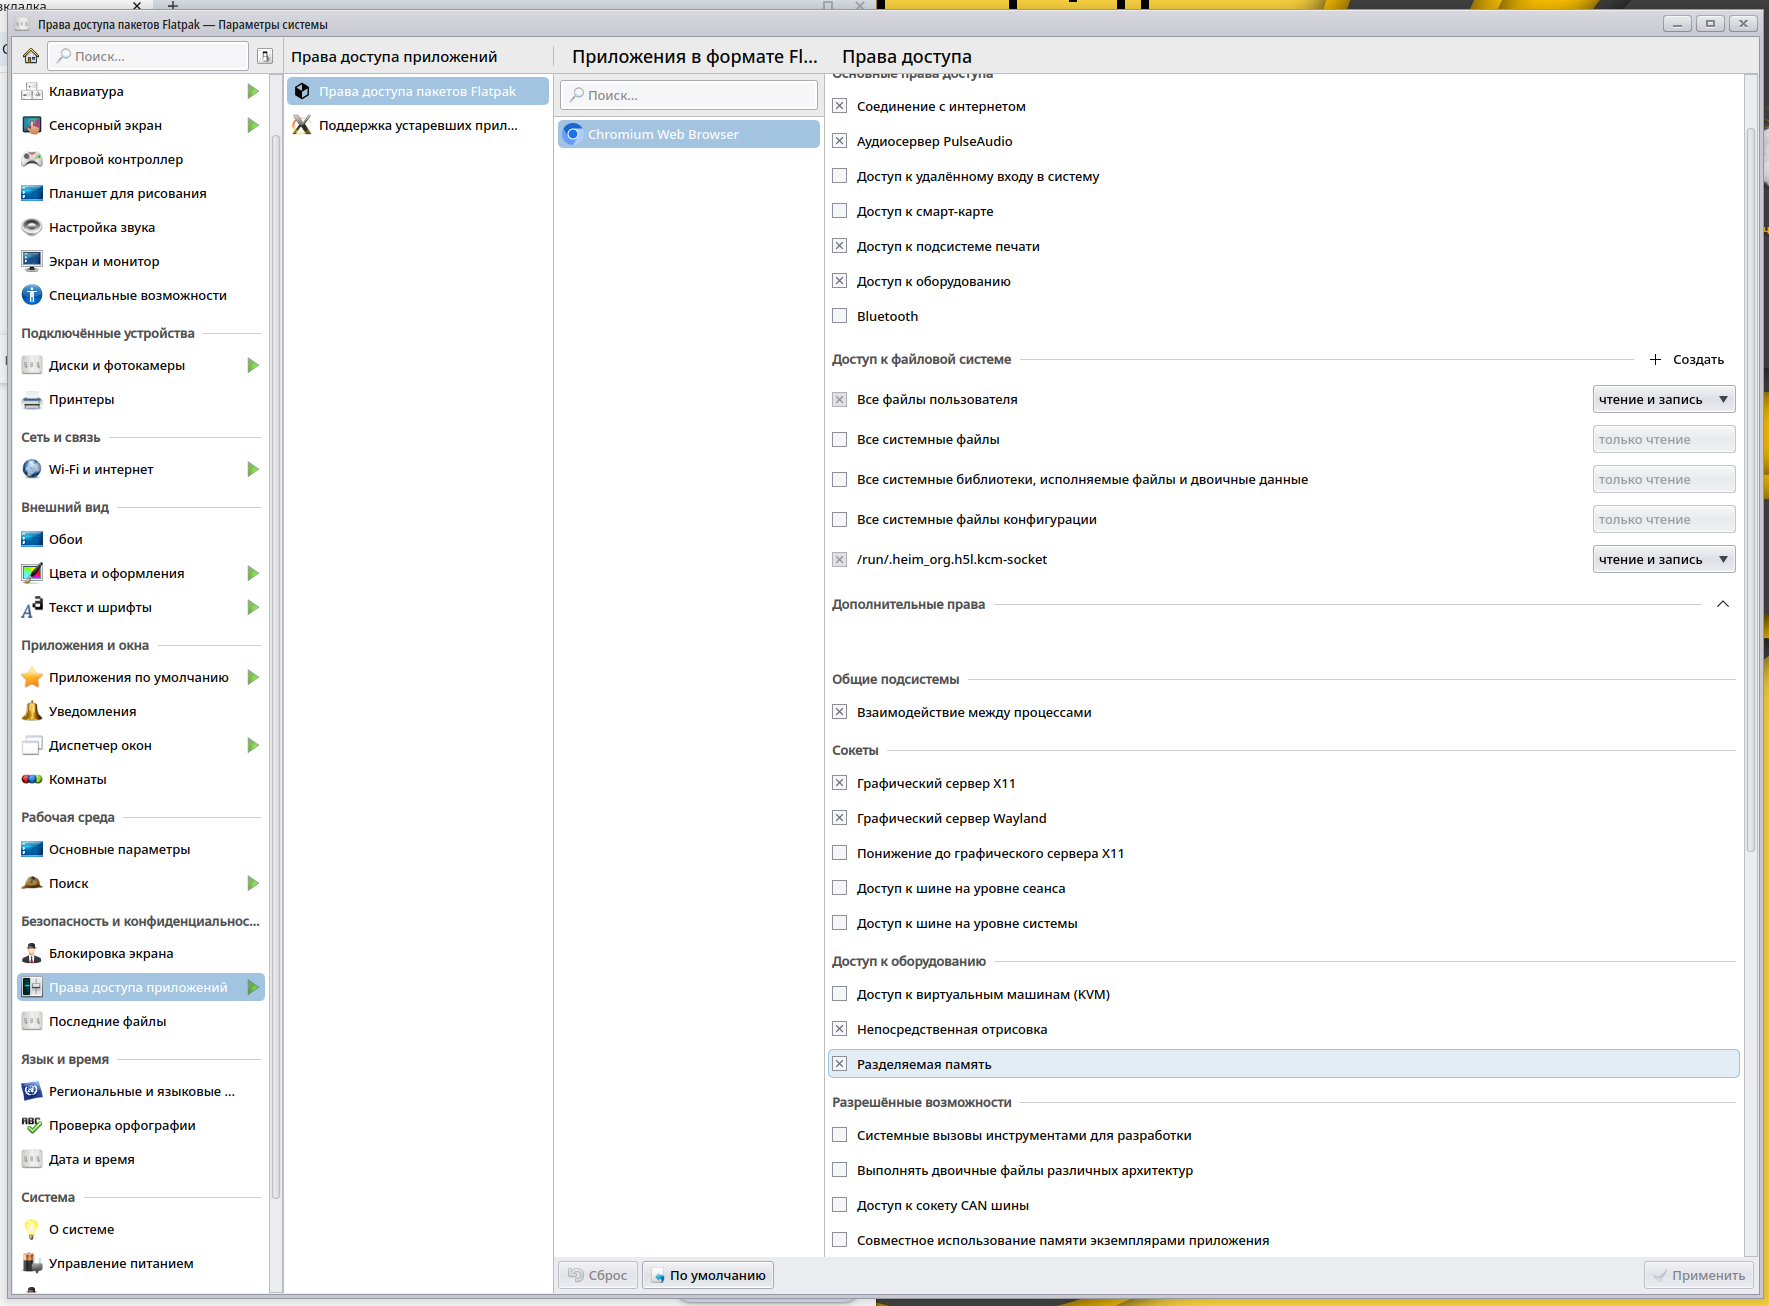Focus the applications list Поиск field
The width and height of the screenshot is (1769, 1306).
pyautogui.click(x=689, y=95)
